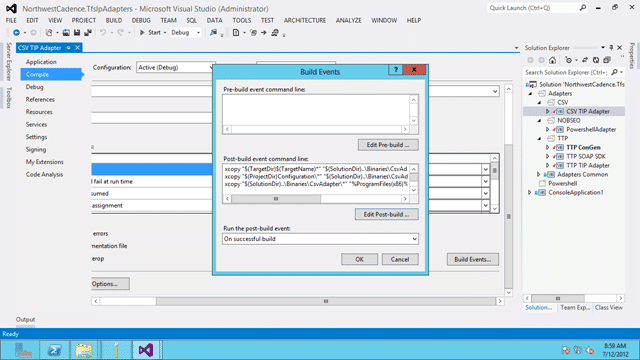640x360 pixels.
Task: Open the Run the post-build event dropdown
Action: (414, 239)
